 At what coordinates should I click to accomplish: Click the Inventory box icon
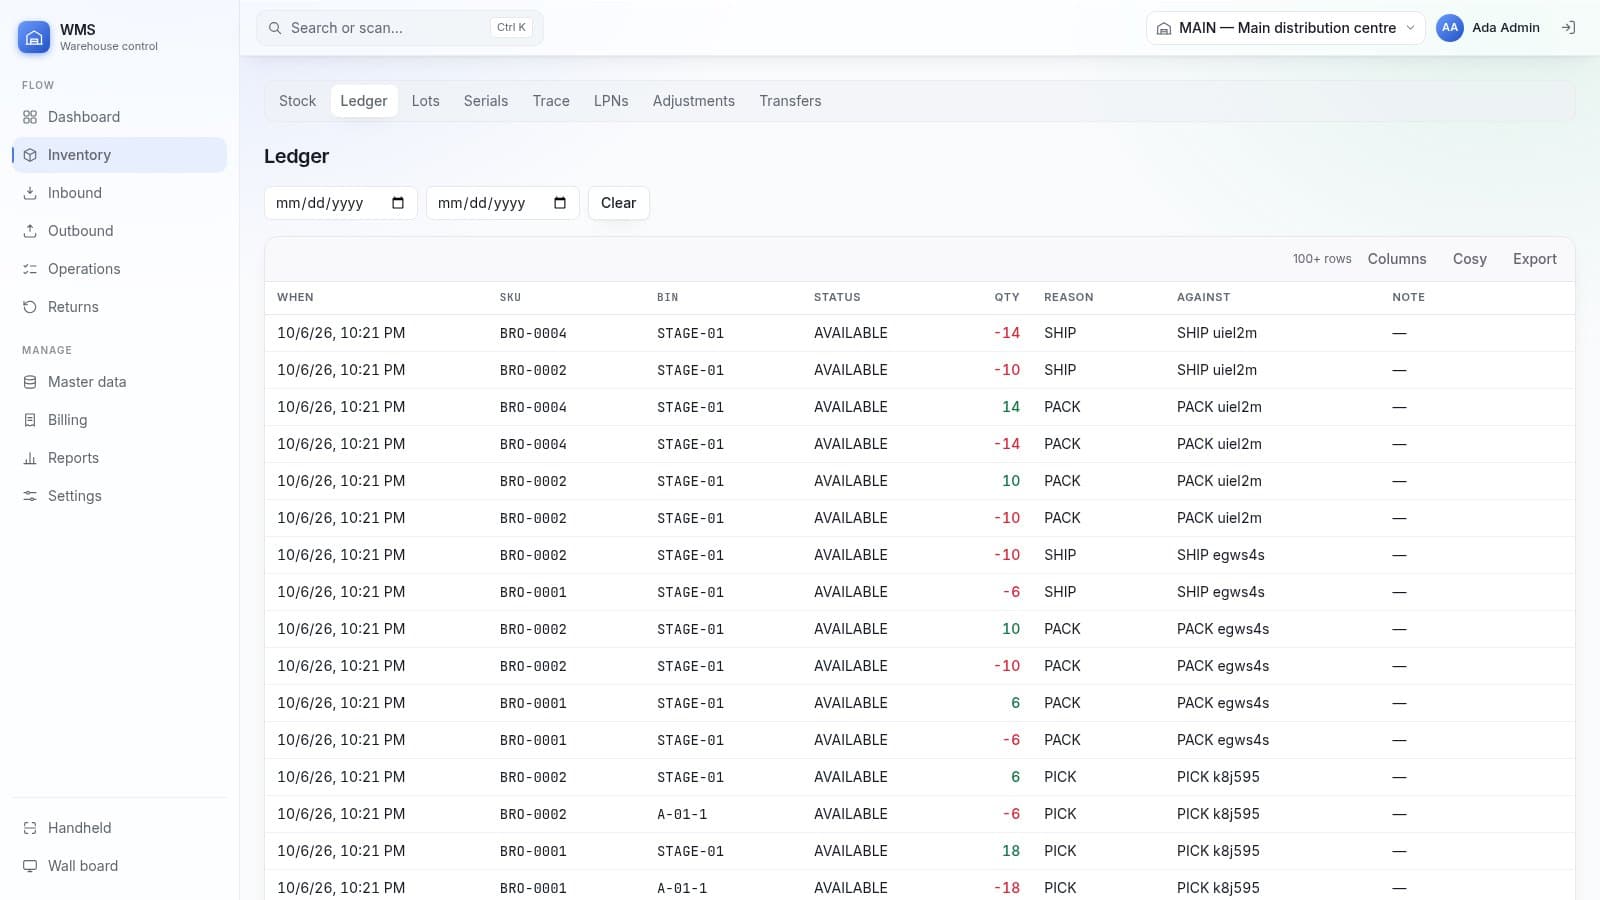30,155
